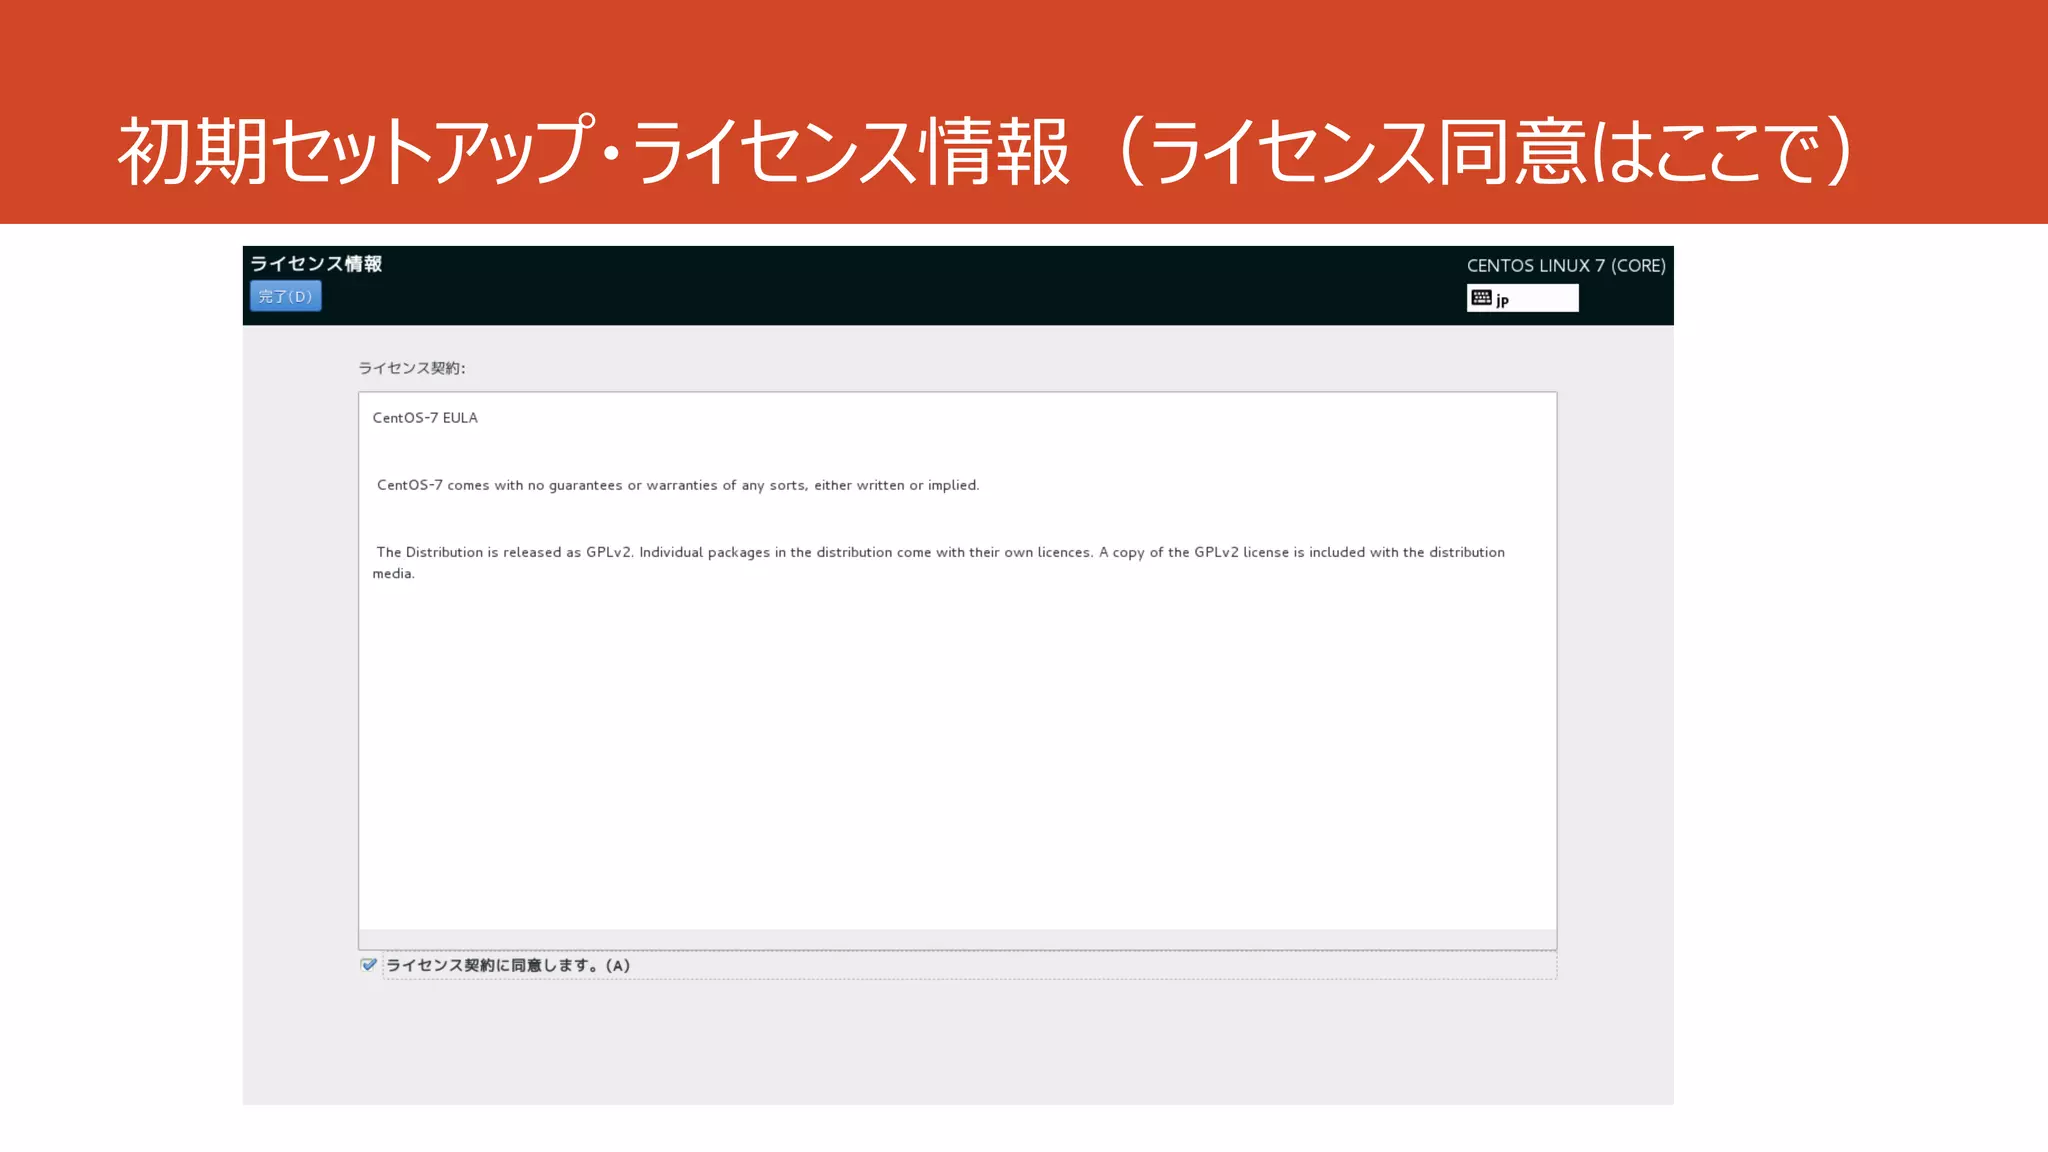Viewport: 2048px width, 1152px height.
Task: Click the jp keyboard layout indicator
Action: point(1502,300)
